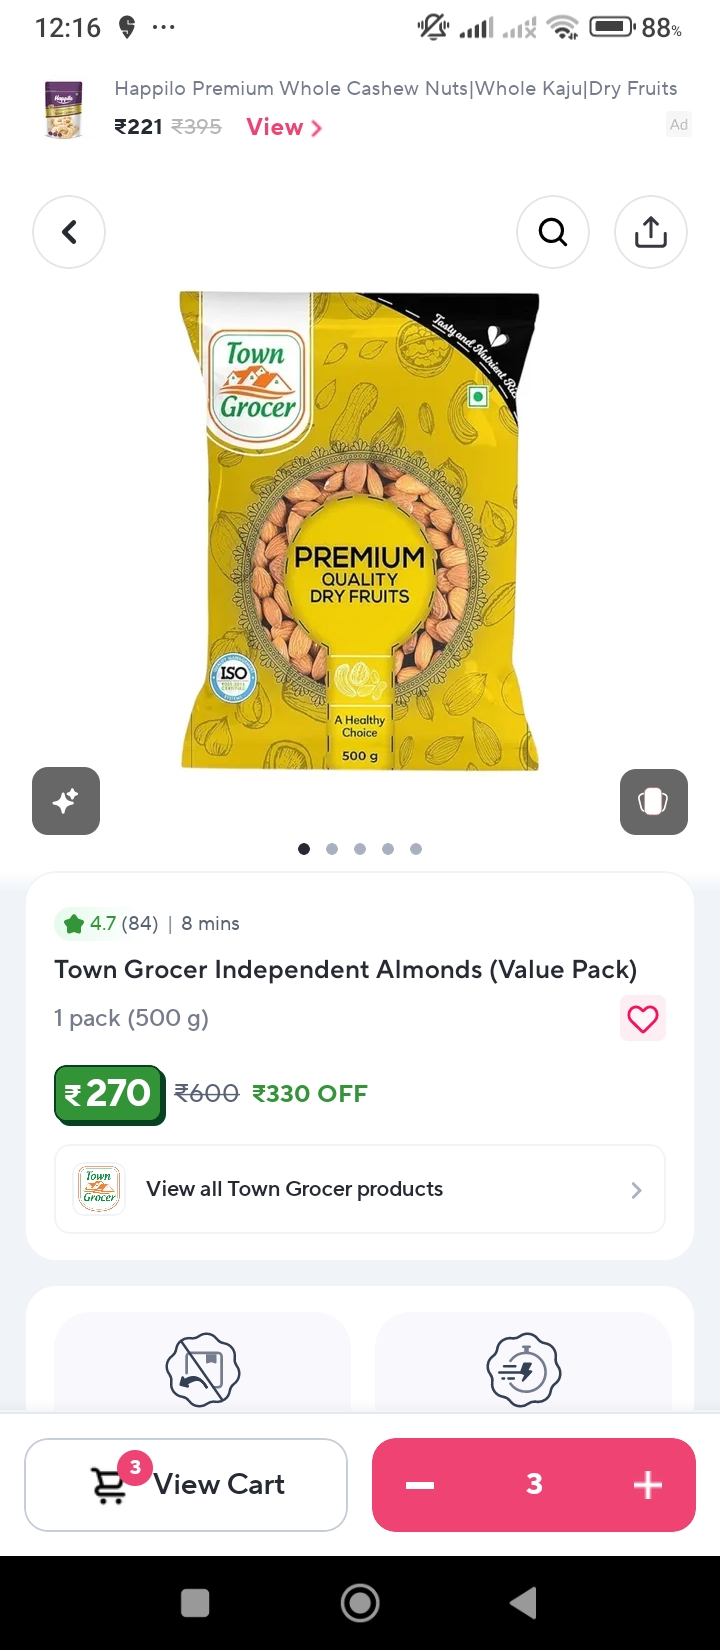Tap the Android home navigation button
Screen dimensions: 720x1650
point(360,1603)
